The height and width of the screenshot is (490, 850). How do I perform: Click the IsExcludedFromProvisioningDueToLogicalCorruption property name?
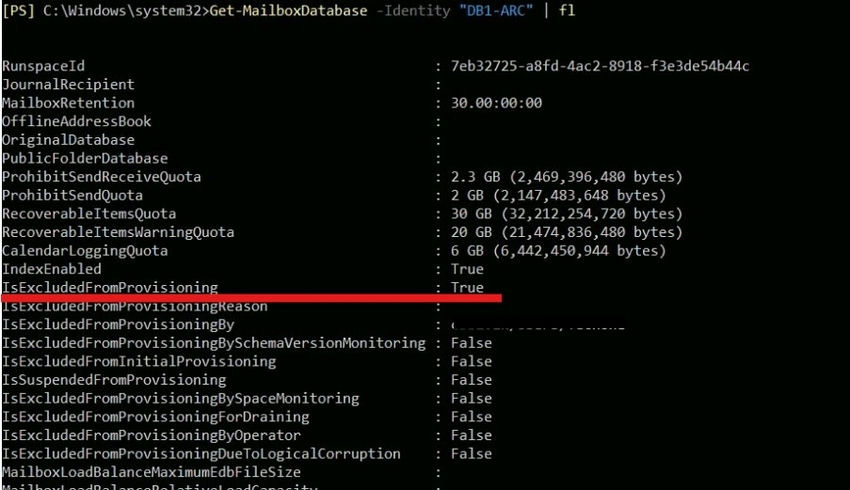coord(201,454)
